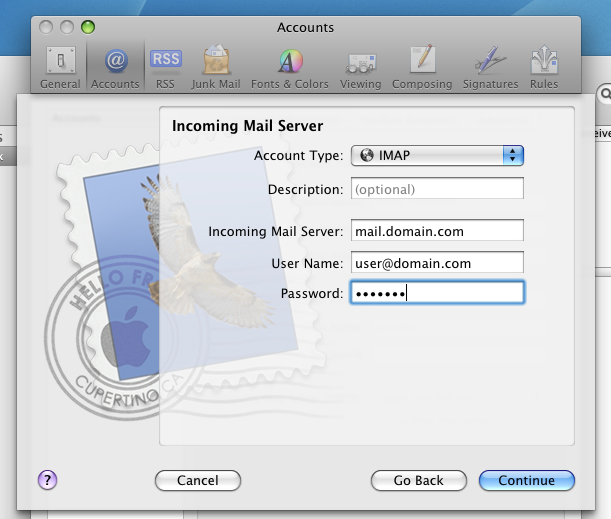611x519 pixels.
Task: Open the RSS preferences pane
Action: [165, 67]
